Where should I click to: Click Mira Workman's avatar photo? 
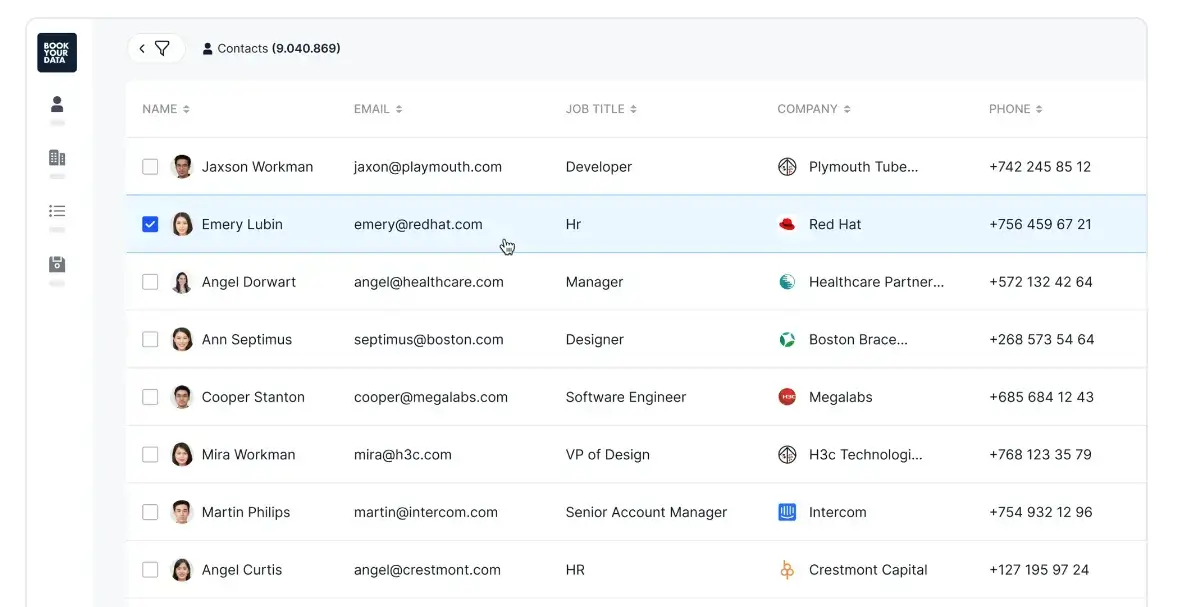(x=182, y=455)
